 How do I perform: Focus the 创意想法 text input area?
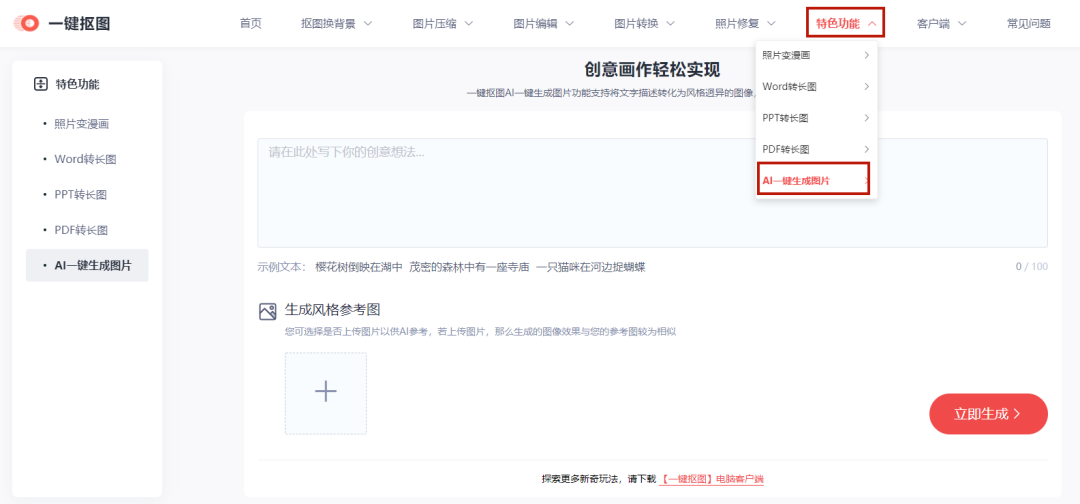(652, 193)
